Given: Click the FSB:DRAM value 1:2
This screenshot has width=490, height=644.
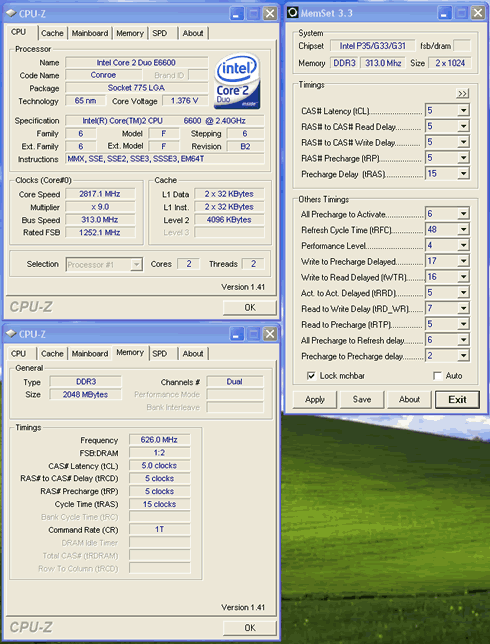Looking at the screenshot, I should [159, 453].
